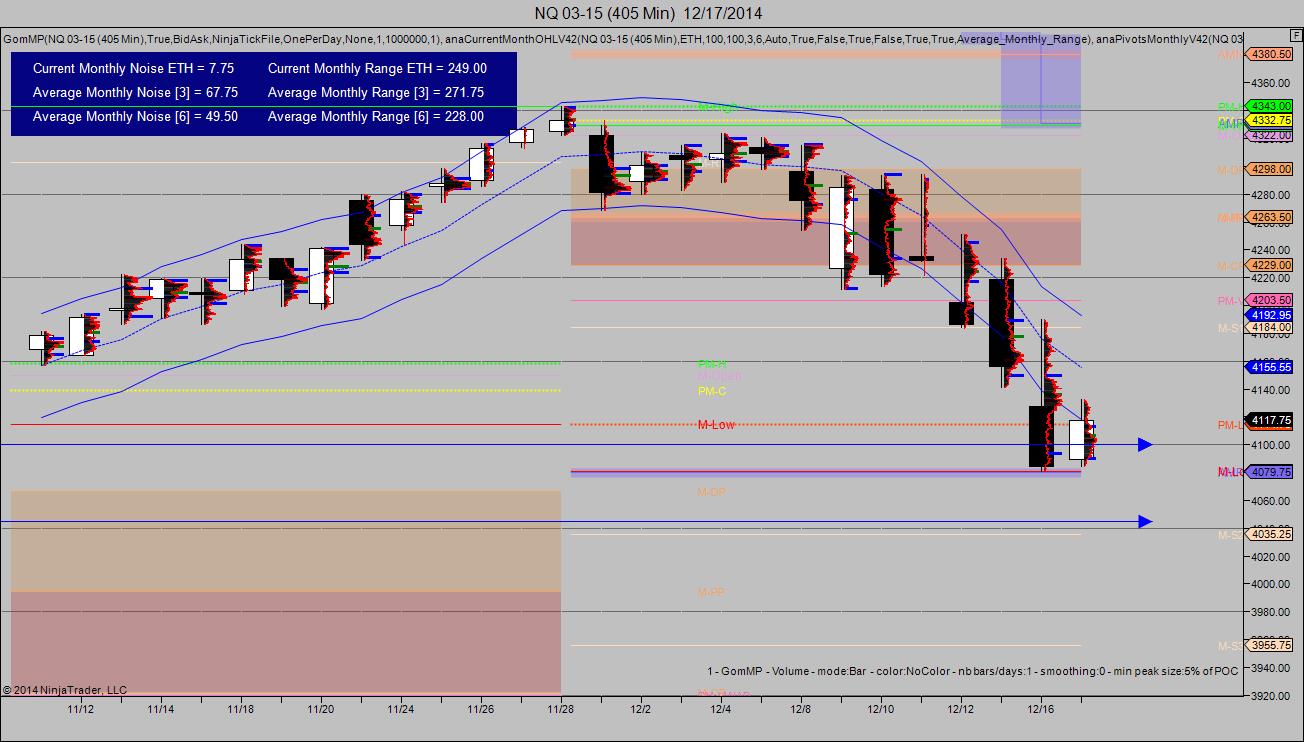The width and height of the screenshot is (1304, 742).
Task: Click the pink 4203.50 price marker
Action: [x=1270, y=300]
